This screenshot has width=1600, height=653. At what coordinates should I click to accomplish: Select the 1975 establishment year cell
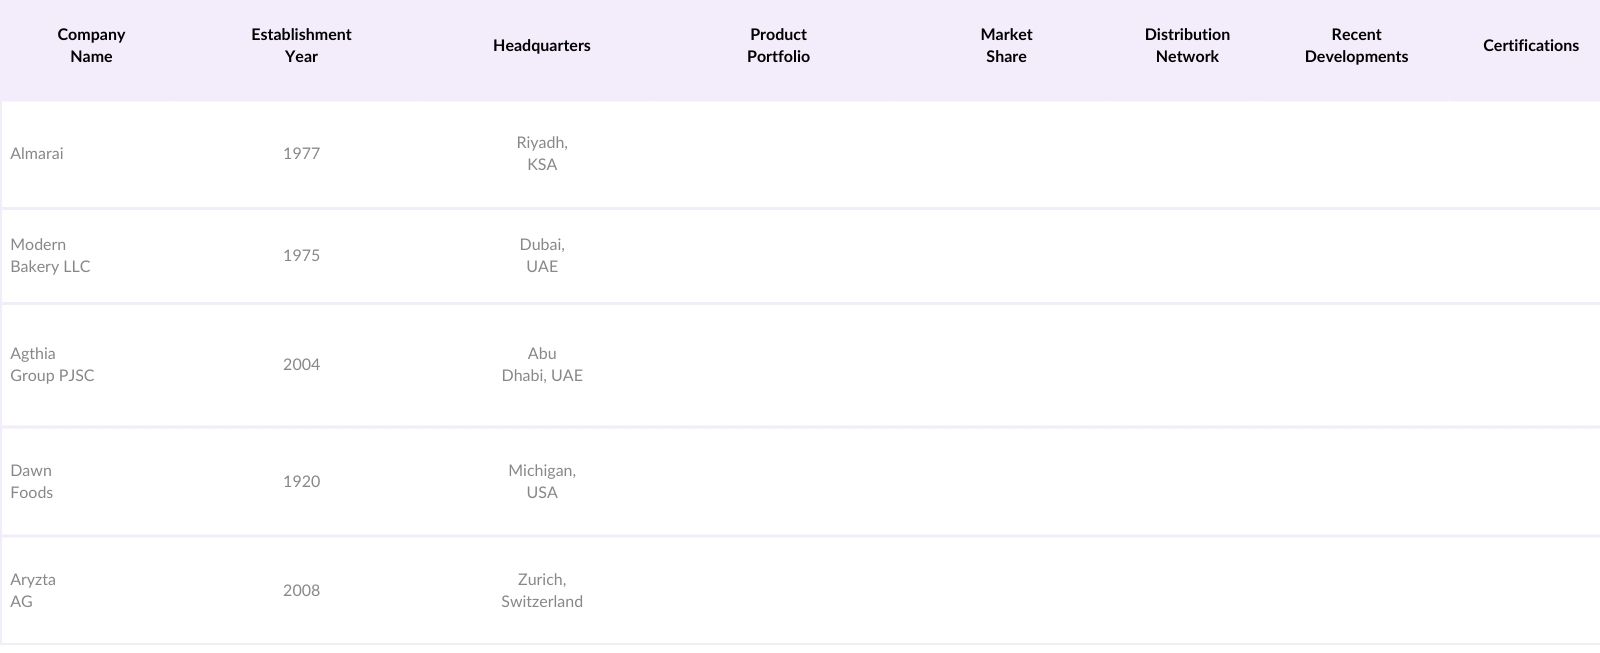(x=301, y=256)
